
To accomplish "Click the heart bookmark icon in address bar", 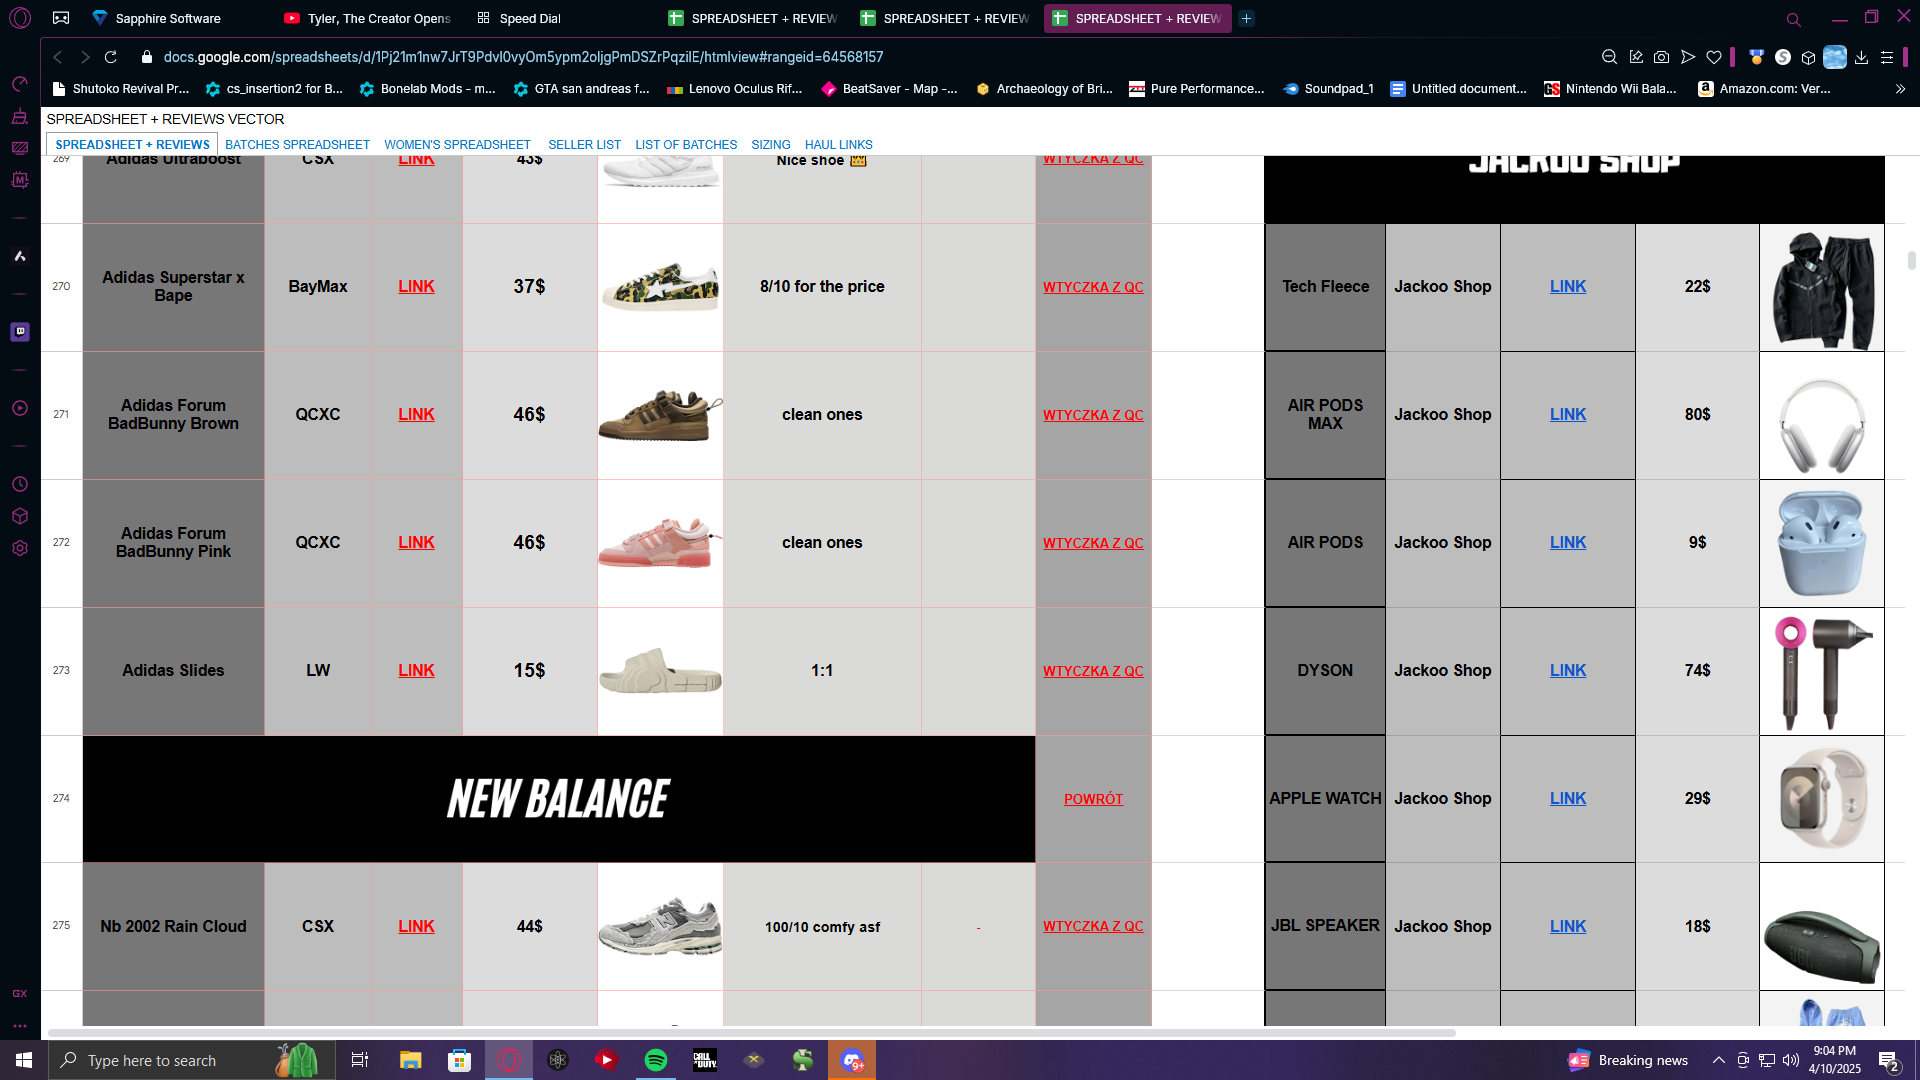I will [1714, 57].
